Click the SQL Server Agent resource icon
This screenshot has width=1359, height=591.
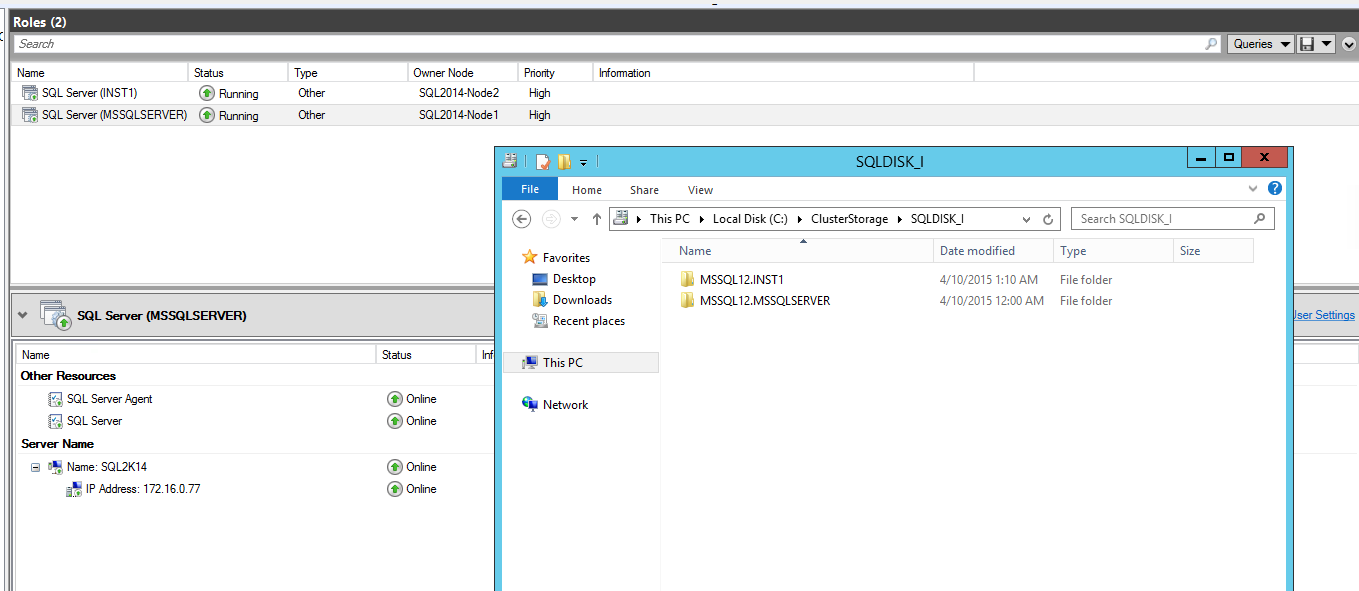coord(55,399)
